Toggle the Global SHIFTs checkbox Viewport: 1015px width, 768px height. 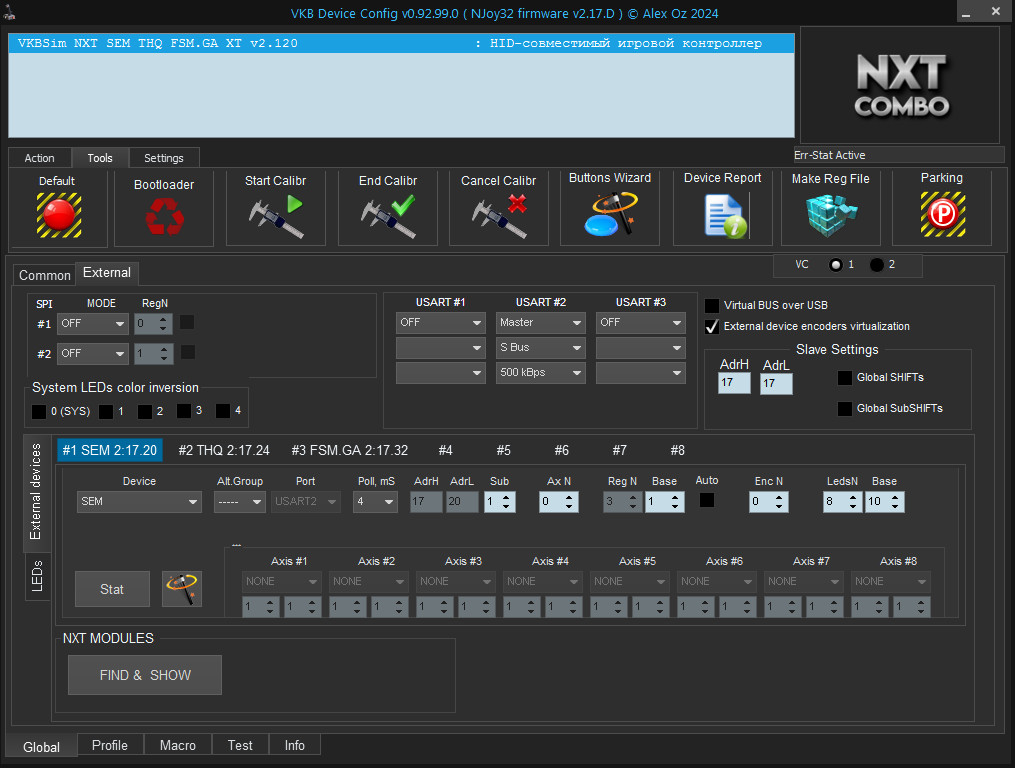[x=845, y=378]
